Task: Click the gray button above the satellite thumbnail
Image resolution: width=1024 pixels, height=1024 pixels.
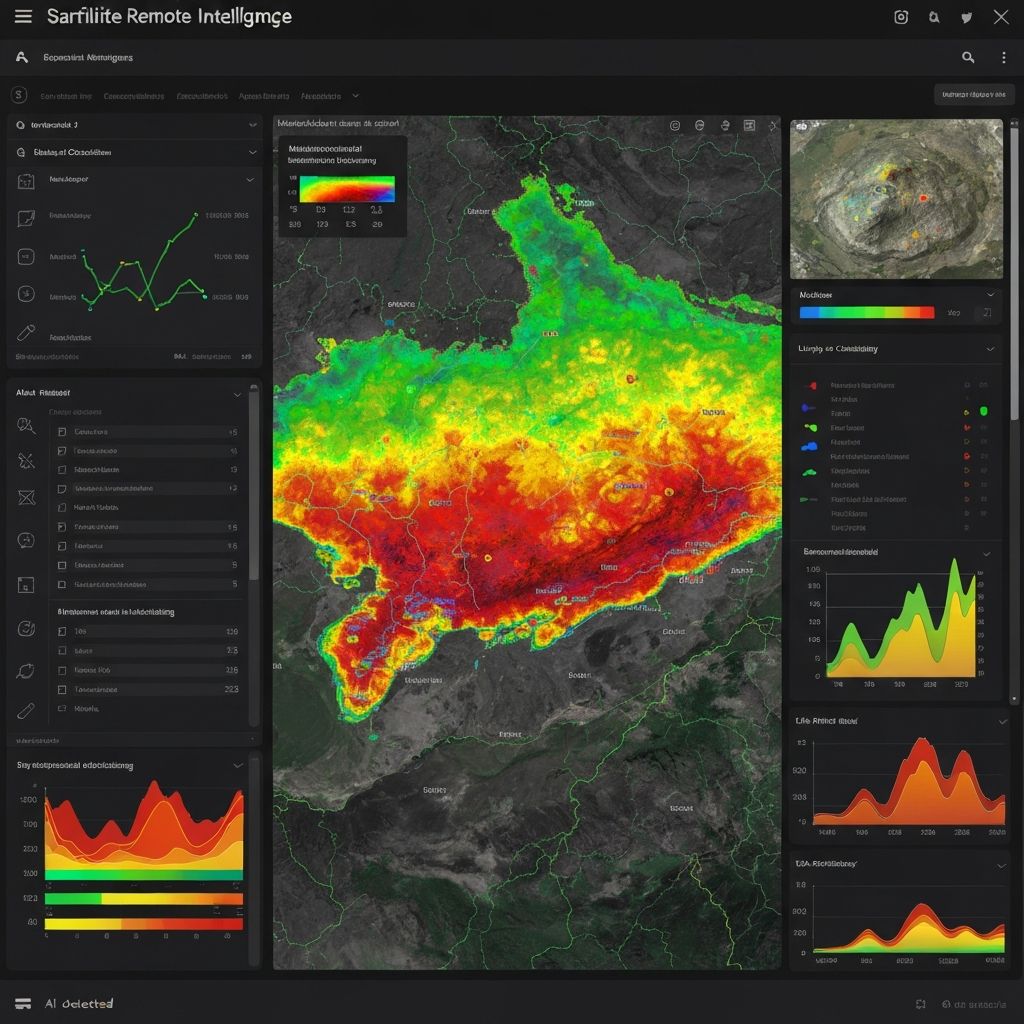Action: point(974,95)
